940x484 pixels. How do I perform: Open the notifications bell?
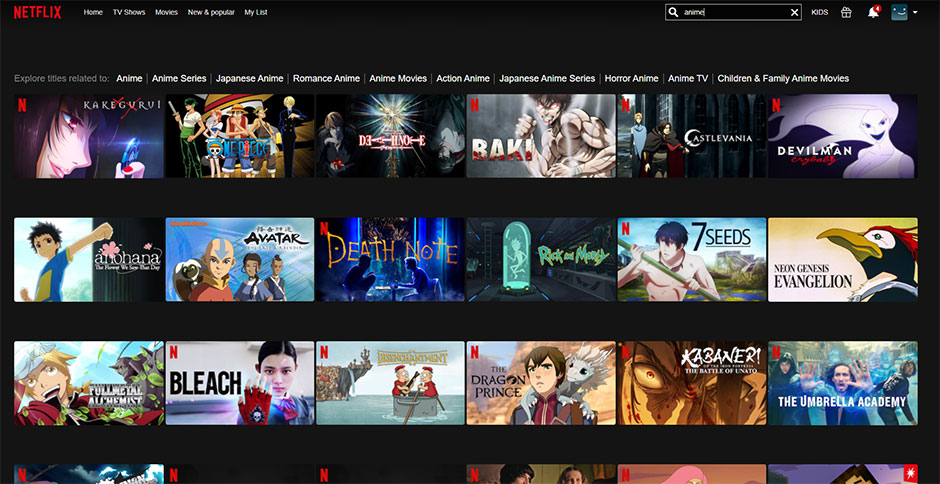point(873,12)
